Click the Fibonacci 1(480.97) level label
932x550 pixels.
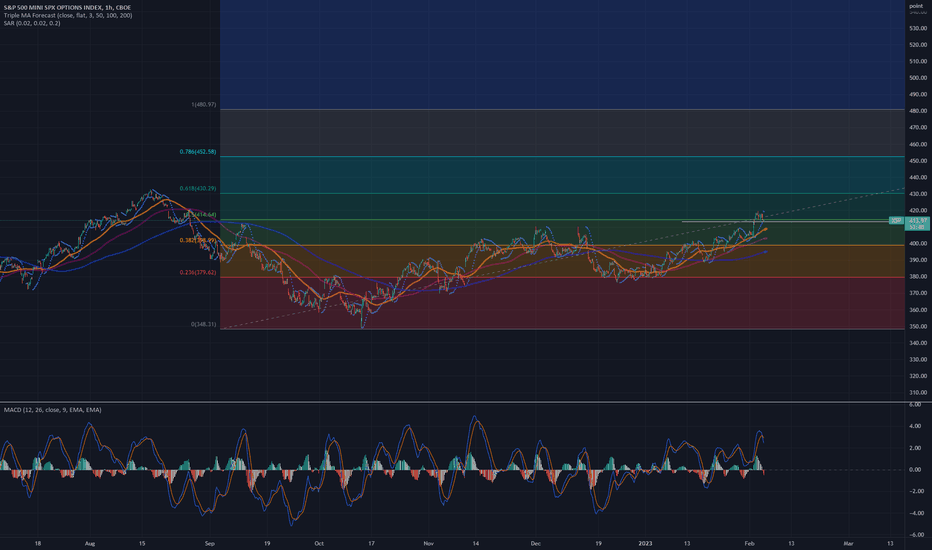pos(204,105)
